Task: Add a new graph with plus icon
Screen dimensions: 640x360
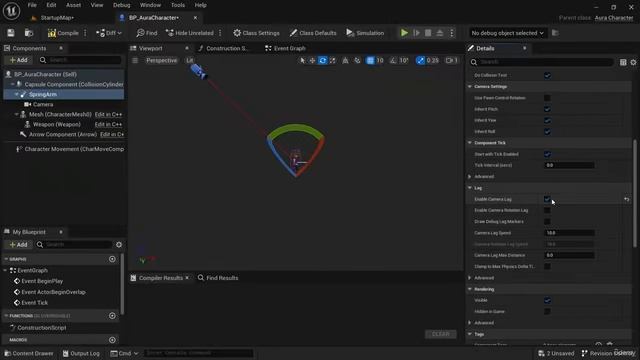Action: (x=112, y=259)
